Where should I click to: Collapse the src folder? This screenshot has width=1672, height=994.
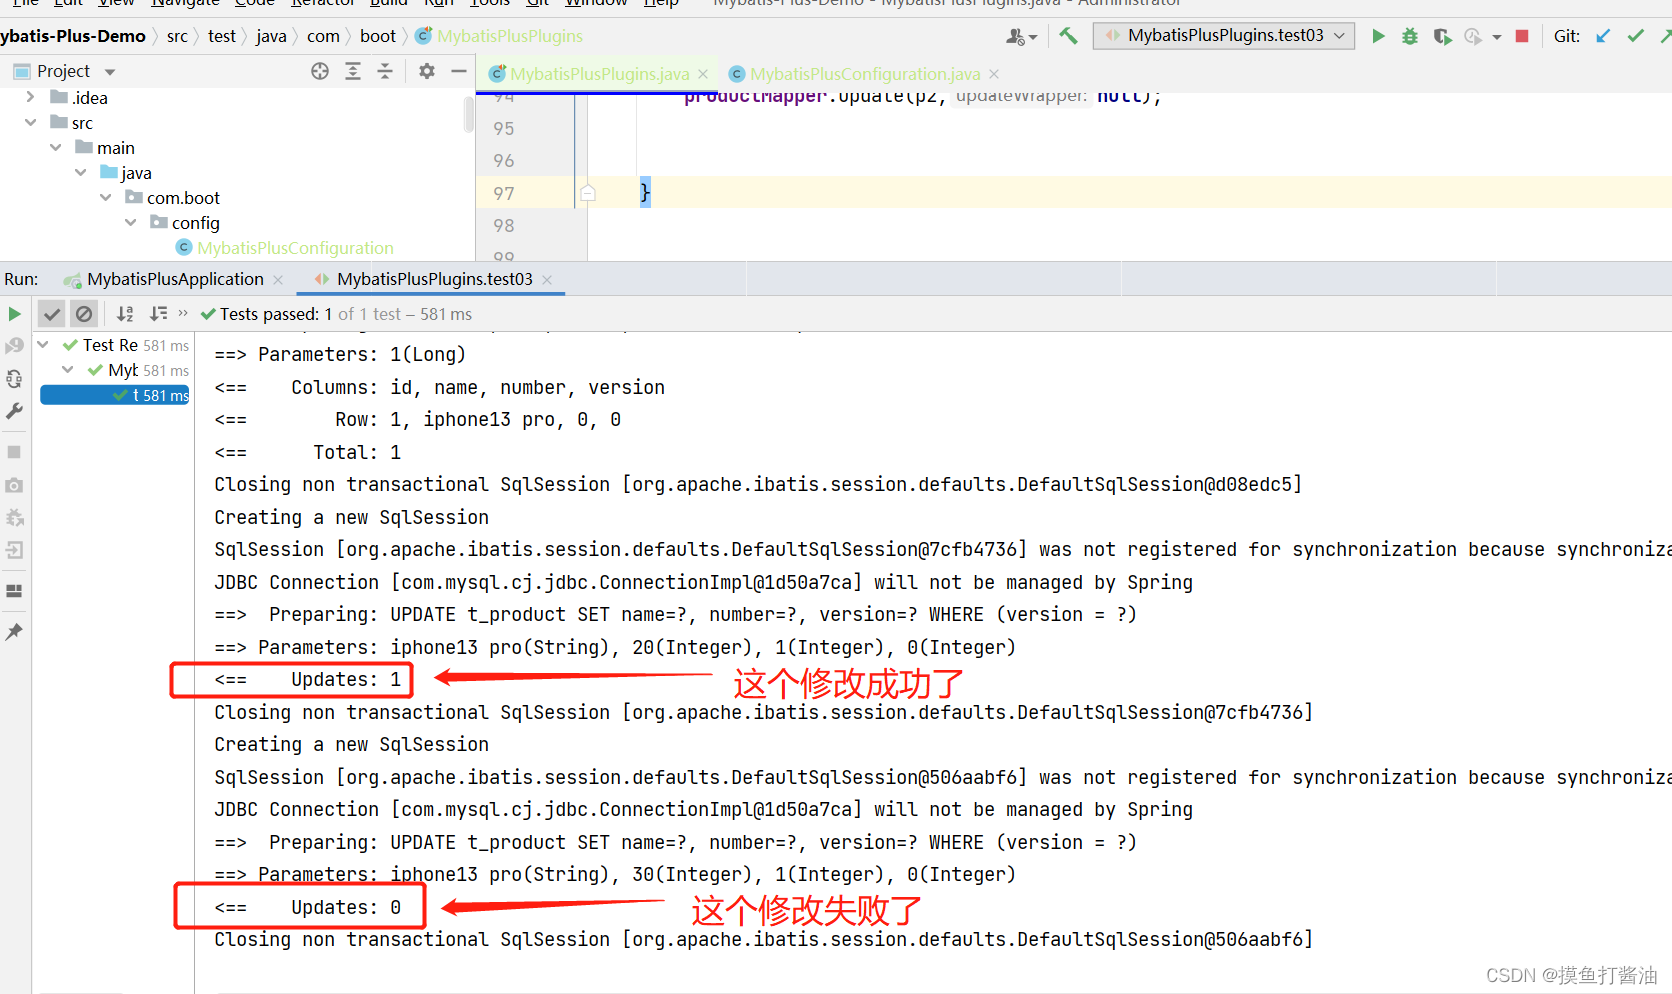click(x=30, y=122)
